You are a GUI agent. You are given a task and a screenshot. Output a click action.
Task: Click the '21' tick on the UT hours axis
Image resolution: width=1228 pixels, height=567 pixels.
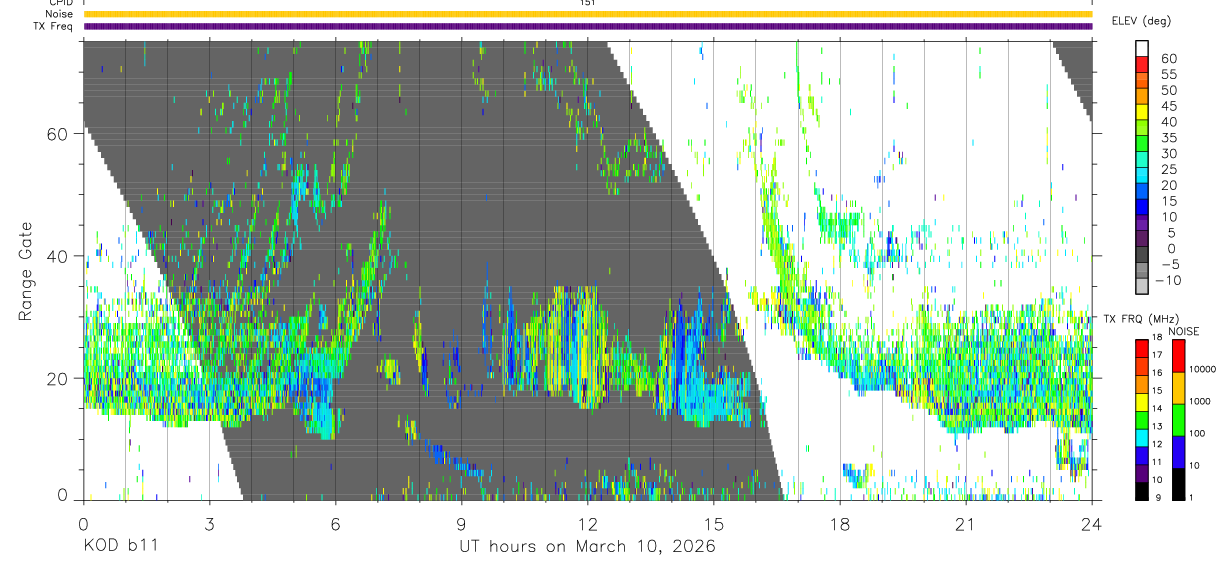click(x=966, y=523)
